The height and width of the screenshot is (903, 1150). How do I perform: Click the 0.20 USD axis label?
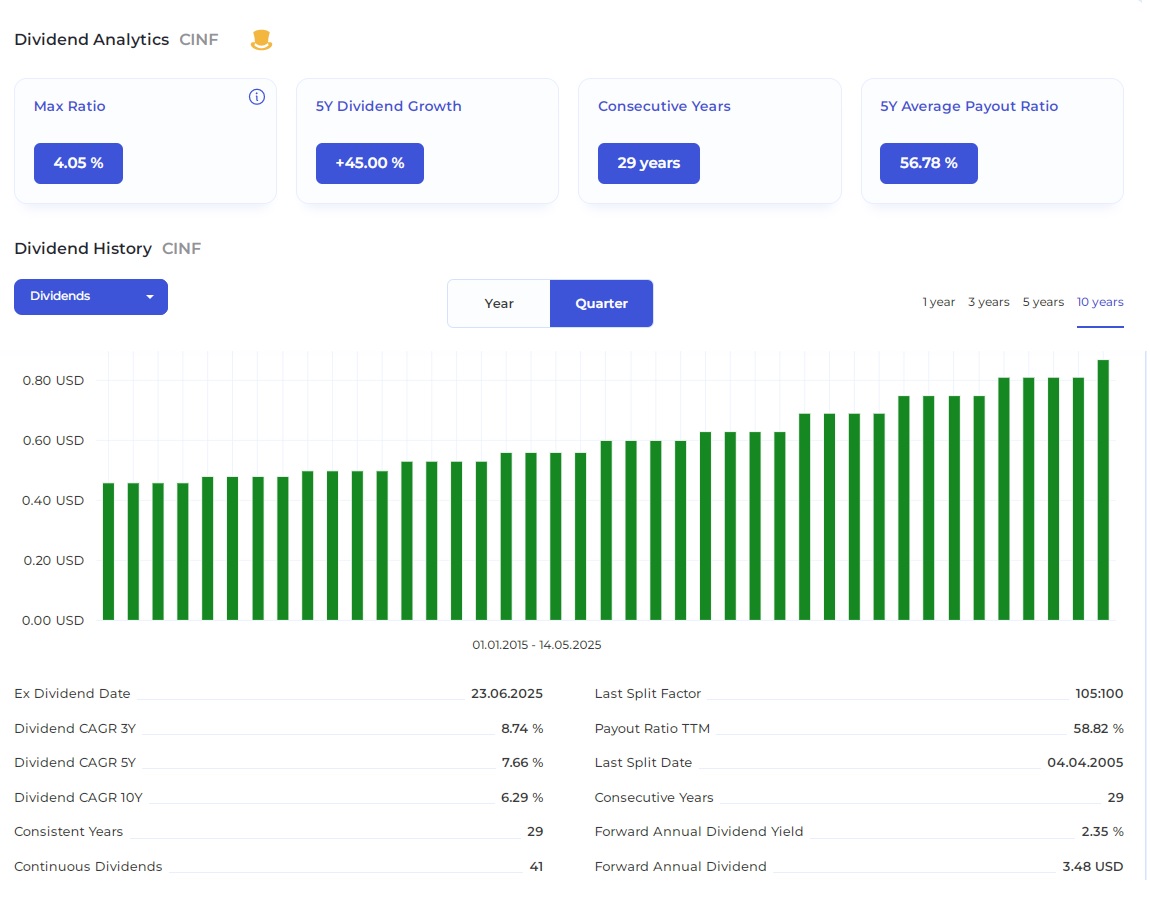(53, 560)
